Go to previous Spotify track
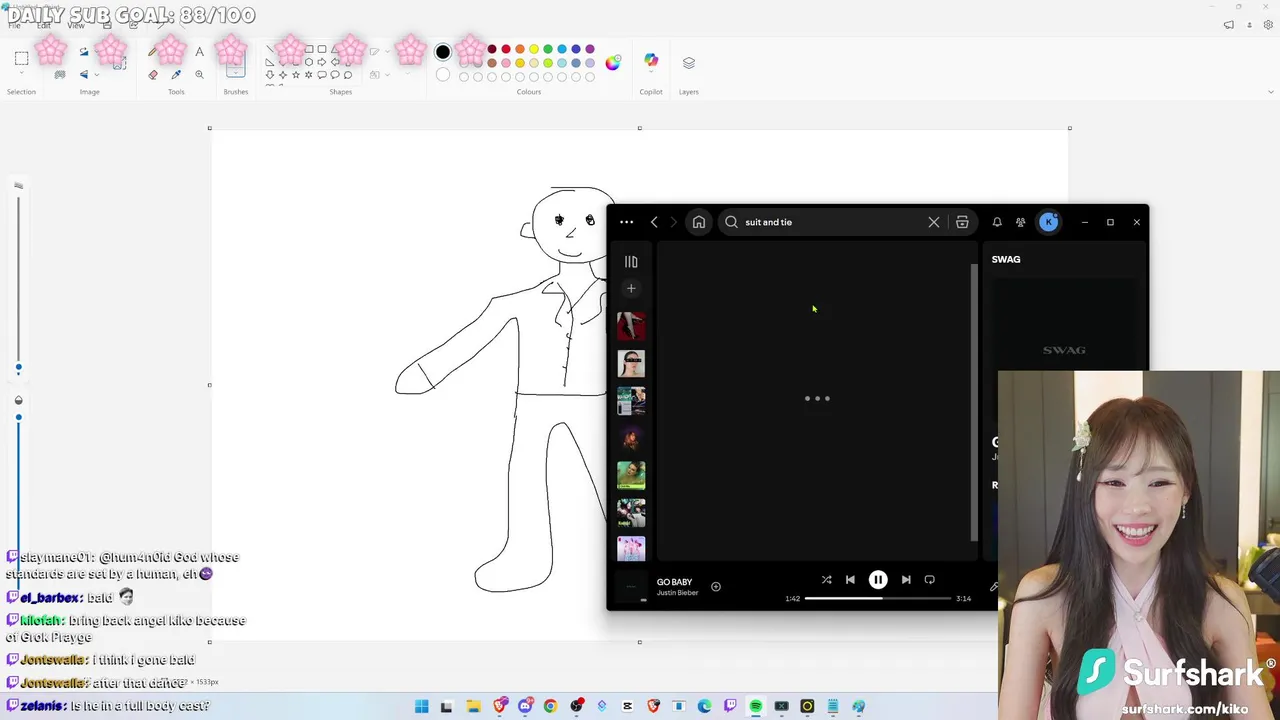The width and height of the screenshot is (1280, 720). coord(850,580)
